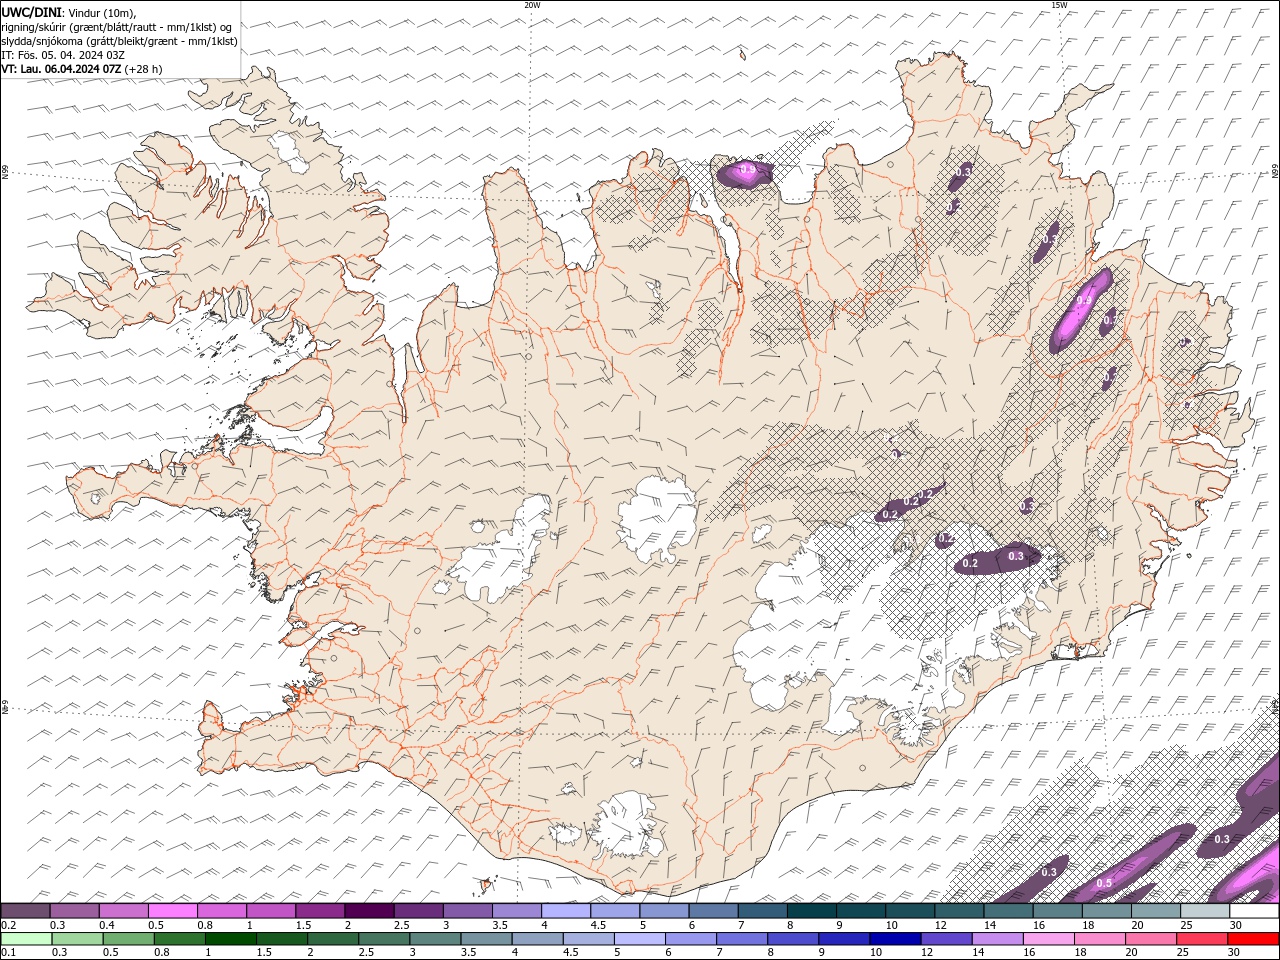This screenshot has height=960, width=1280.
Task: Select the 'slydda/snjókoma (grátt/bleikt/grænt - mm/1klst)' line
Action: pyautogui.click(x=120, y=40)
